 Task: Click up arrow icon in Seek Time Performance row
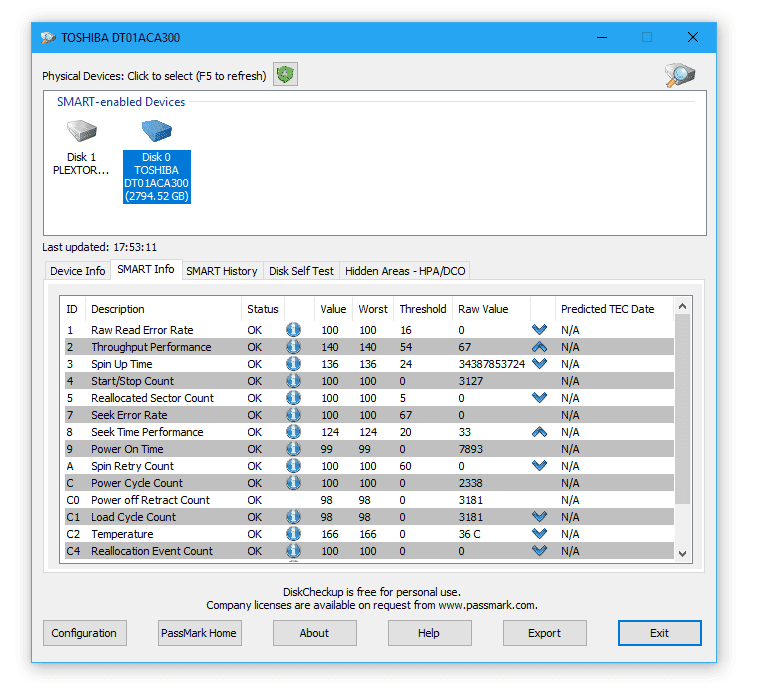click(539, 431)
